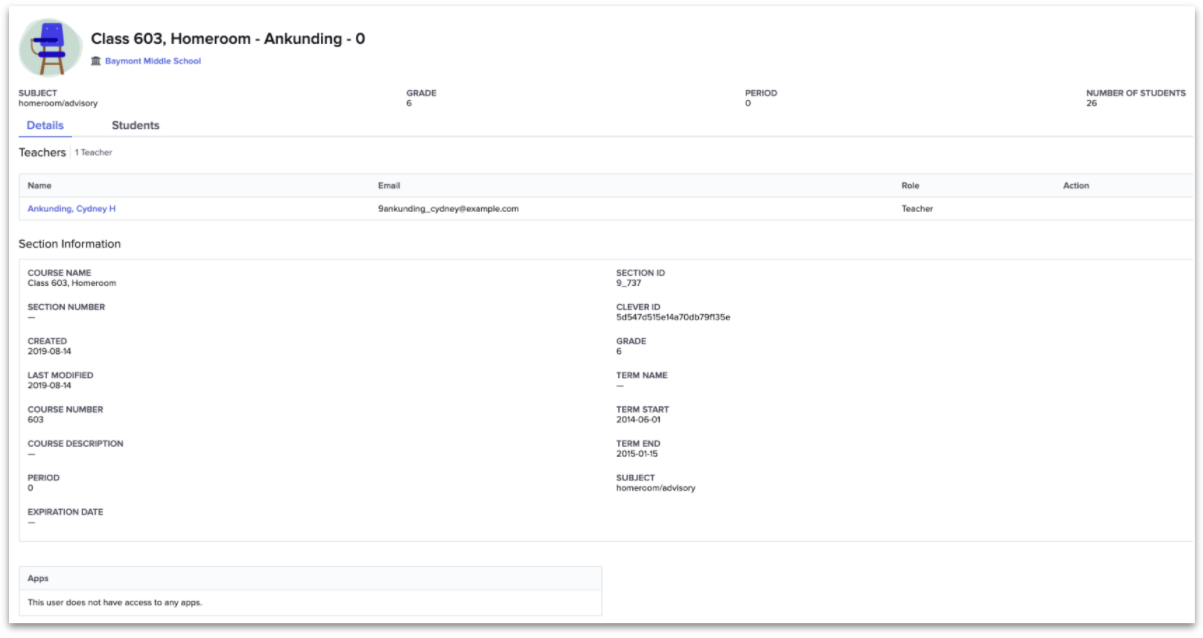Click the Action column header
Screen dimensions: 1203x638
click(x=1078, y=185)
